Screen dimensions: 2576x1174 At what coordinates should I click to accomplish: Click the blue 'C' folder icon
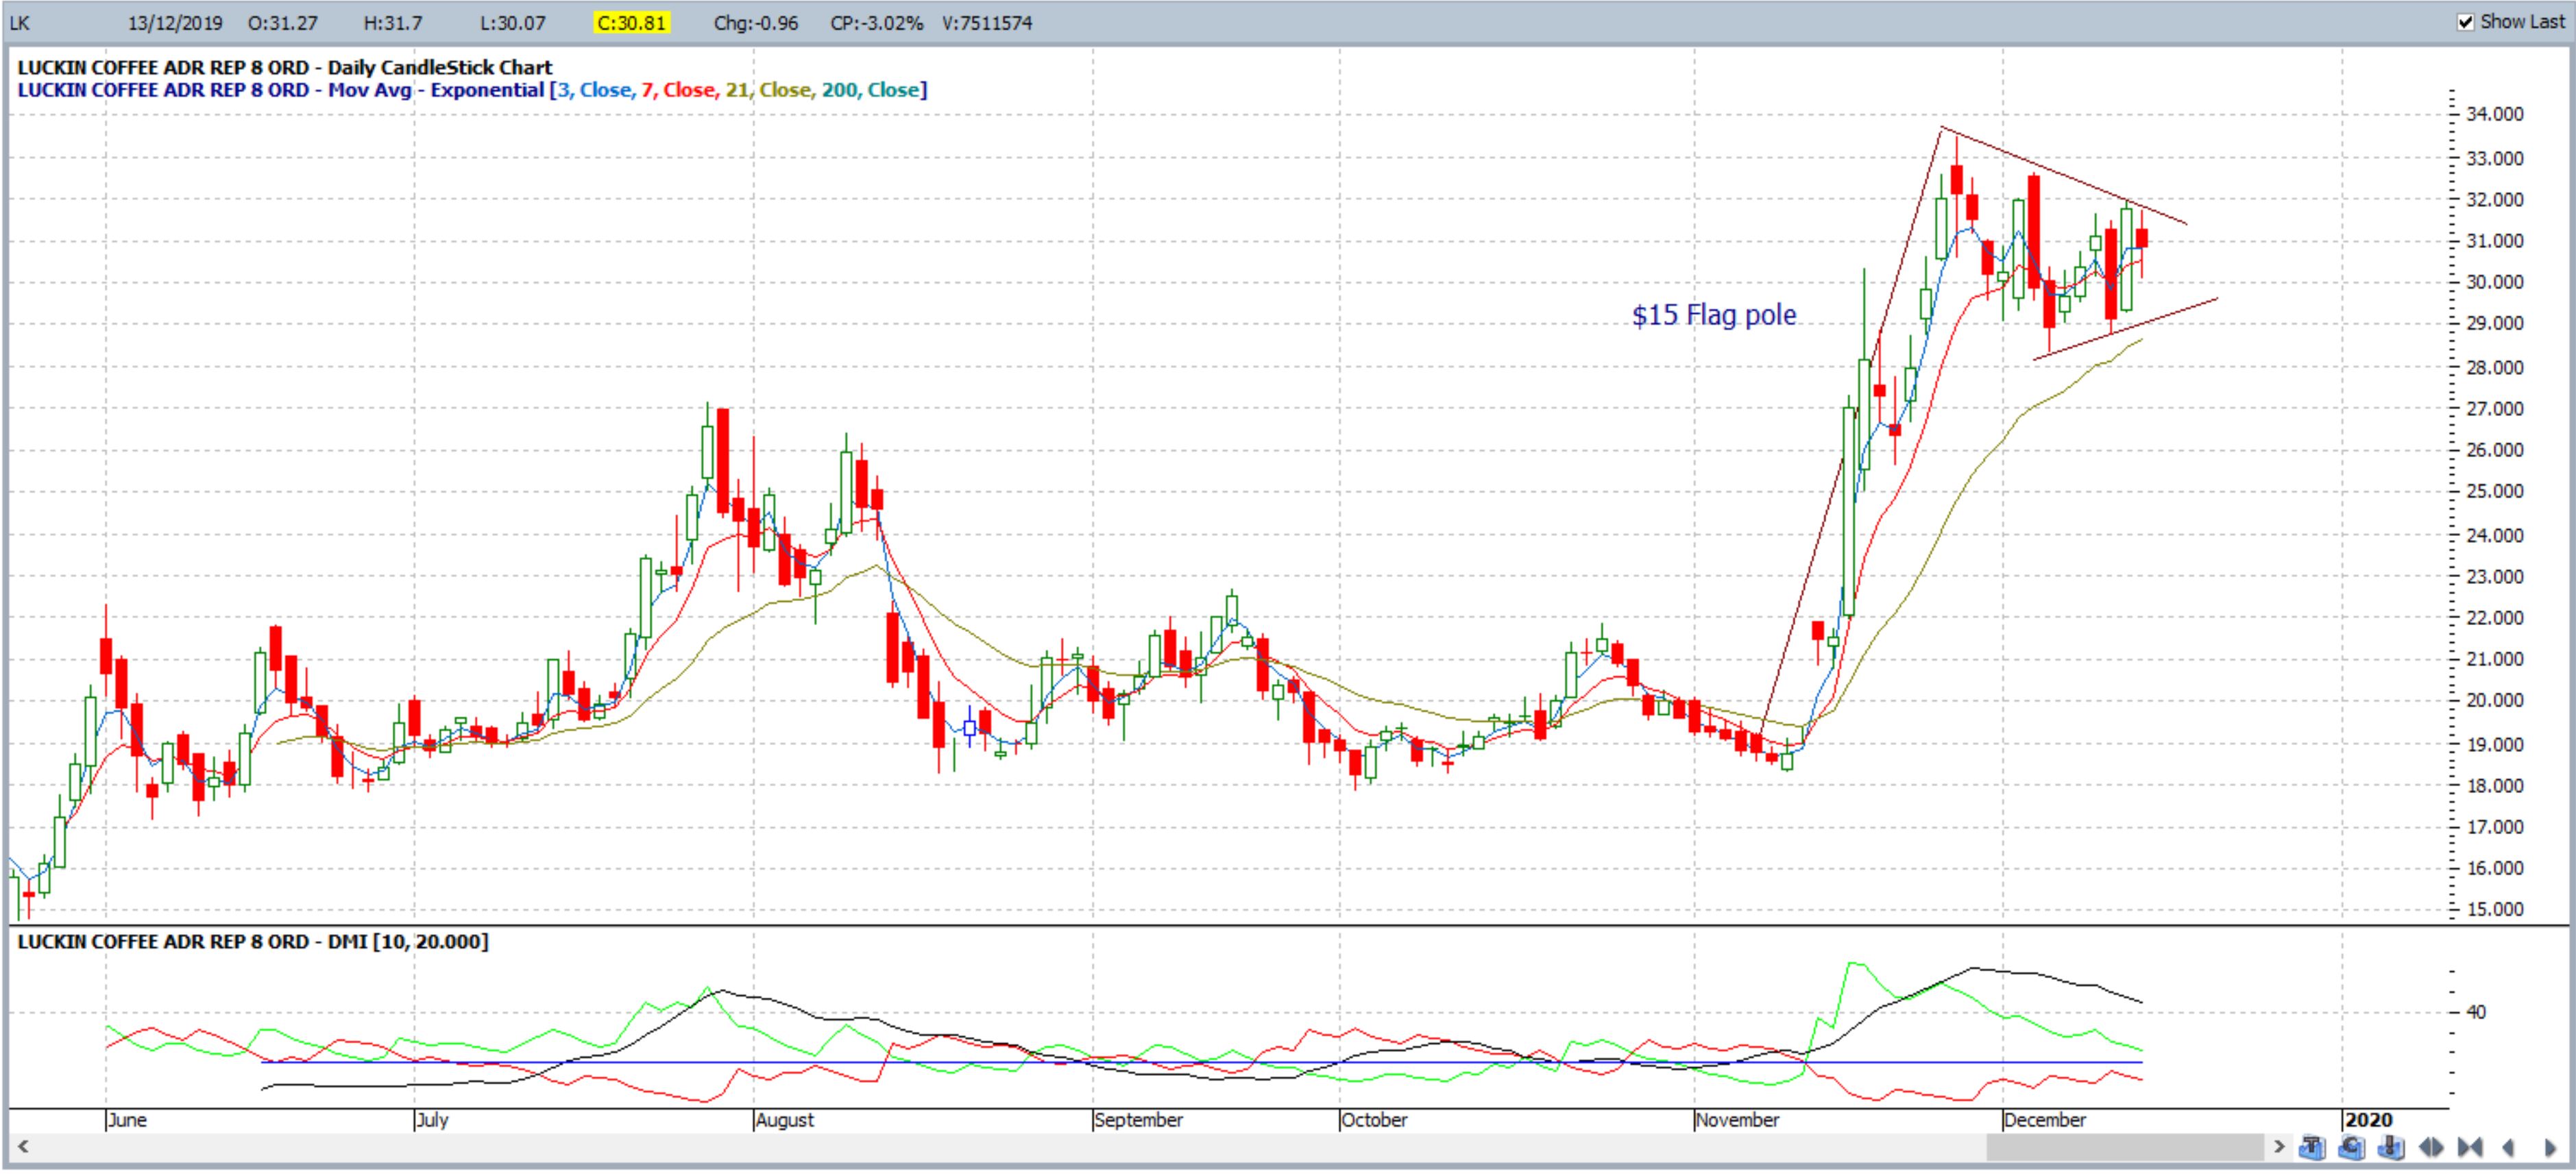[x=2351, y=1147]
